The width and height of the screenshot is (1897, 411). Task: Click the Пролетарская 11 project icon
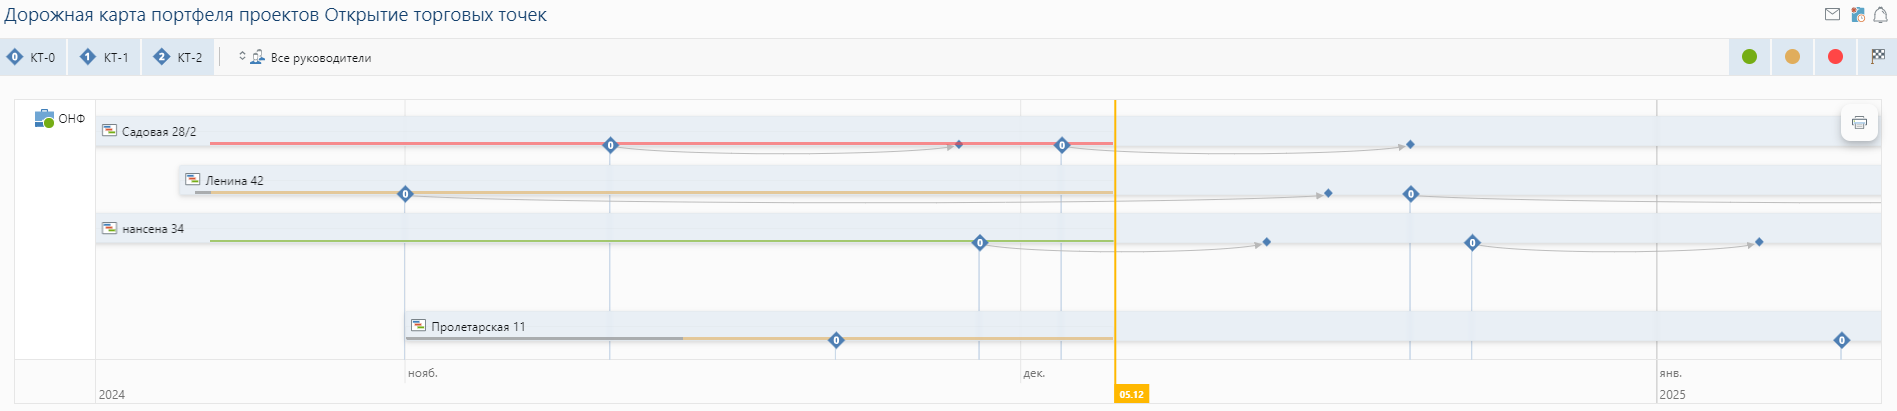coord(419,326)
